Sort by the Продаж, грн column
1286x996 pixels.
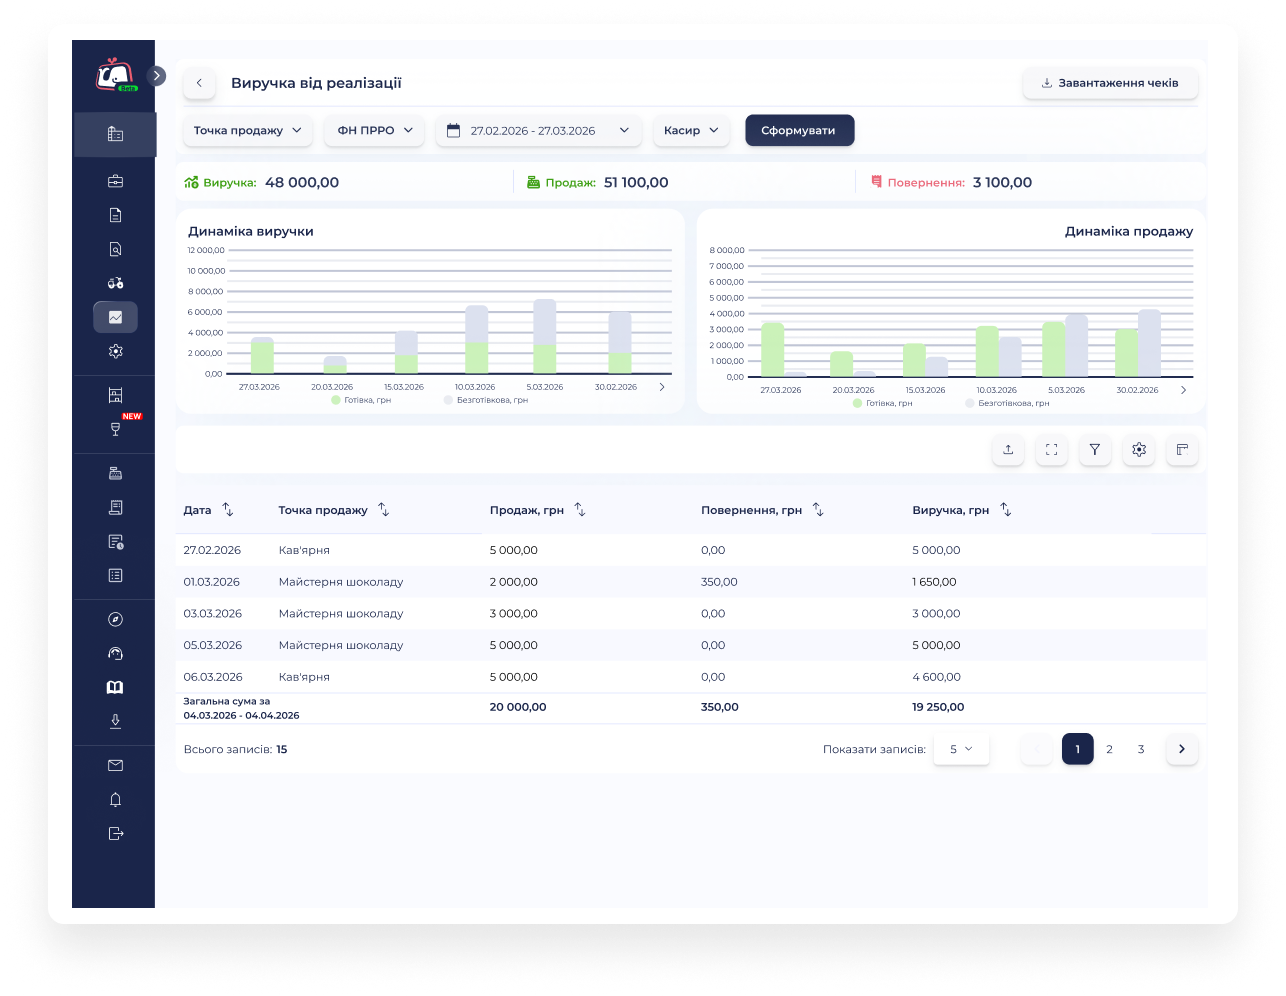580,510
